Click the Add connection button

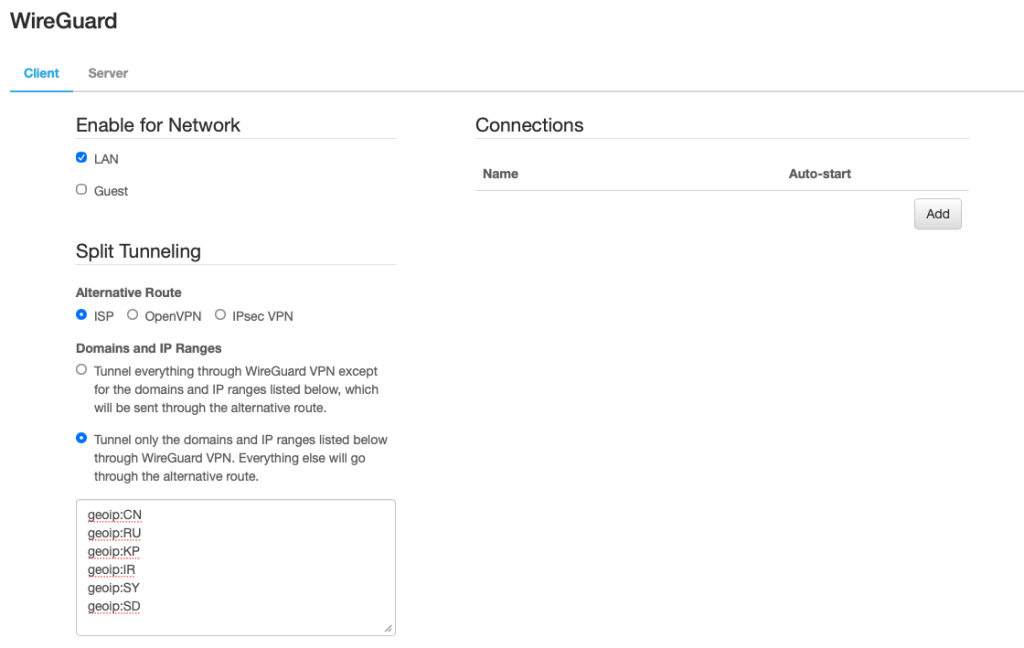click(937, 214)
